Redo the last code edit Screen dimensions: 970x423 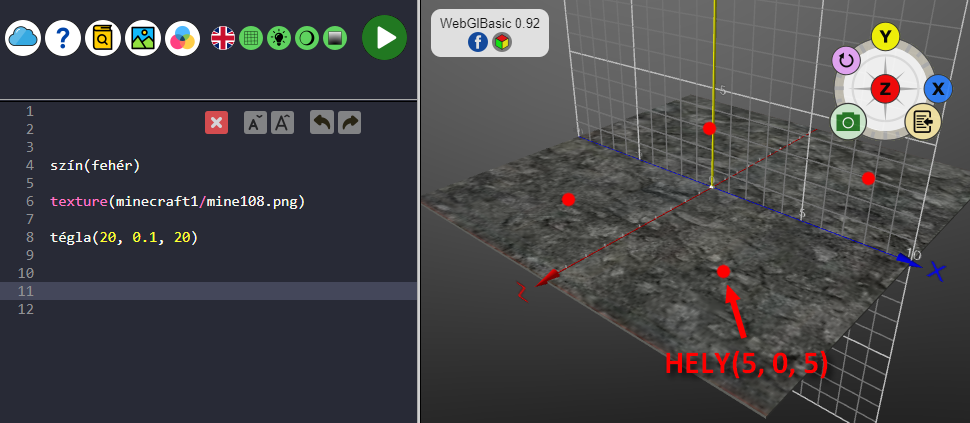pos(349,122)
